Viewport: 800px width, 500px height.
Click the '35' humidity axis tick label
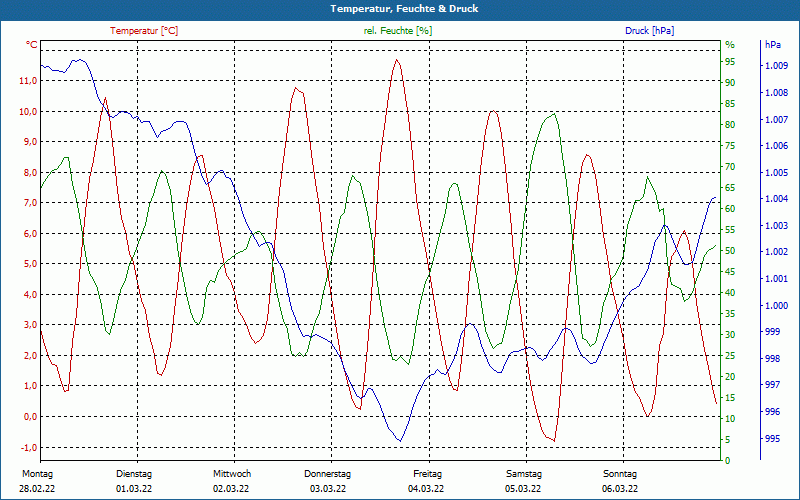pos(730,314)
